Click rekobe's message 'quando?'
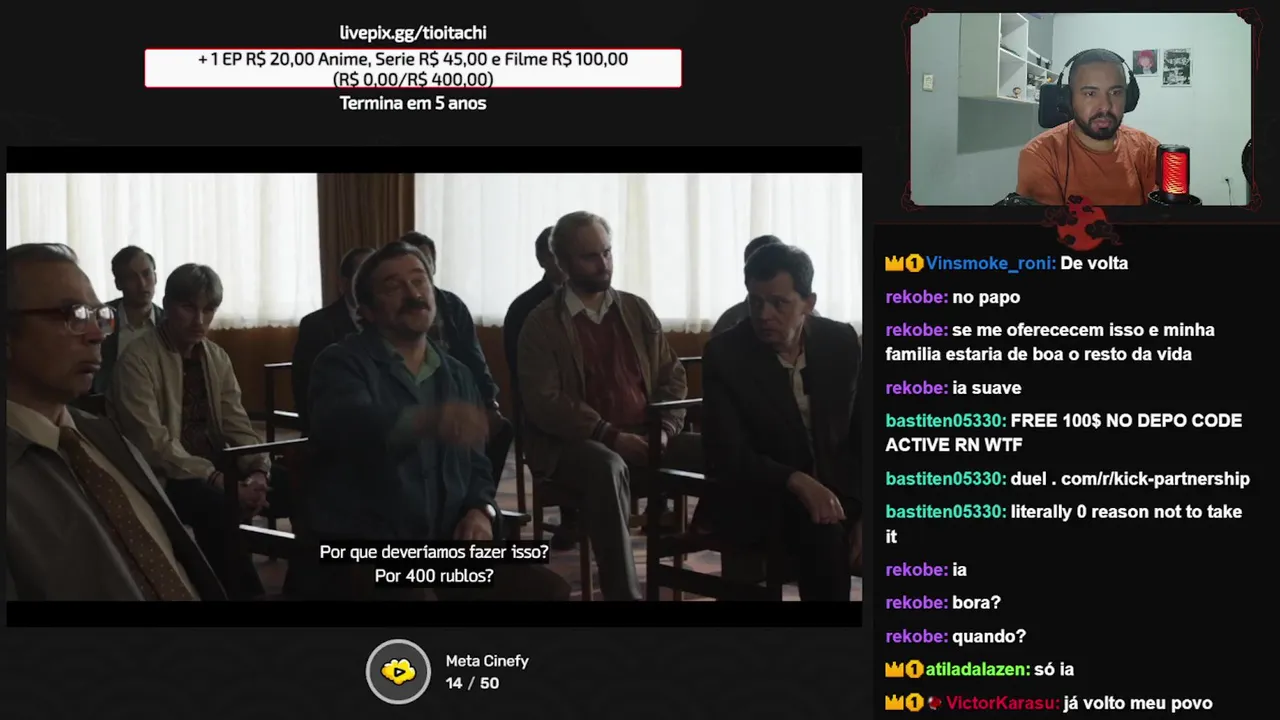 [x=989, y=637]
